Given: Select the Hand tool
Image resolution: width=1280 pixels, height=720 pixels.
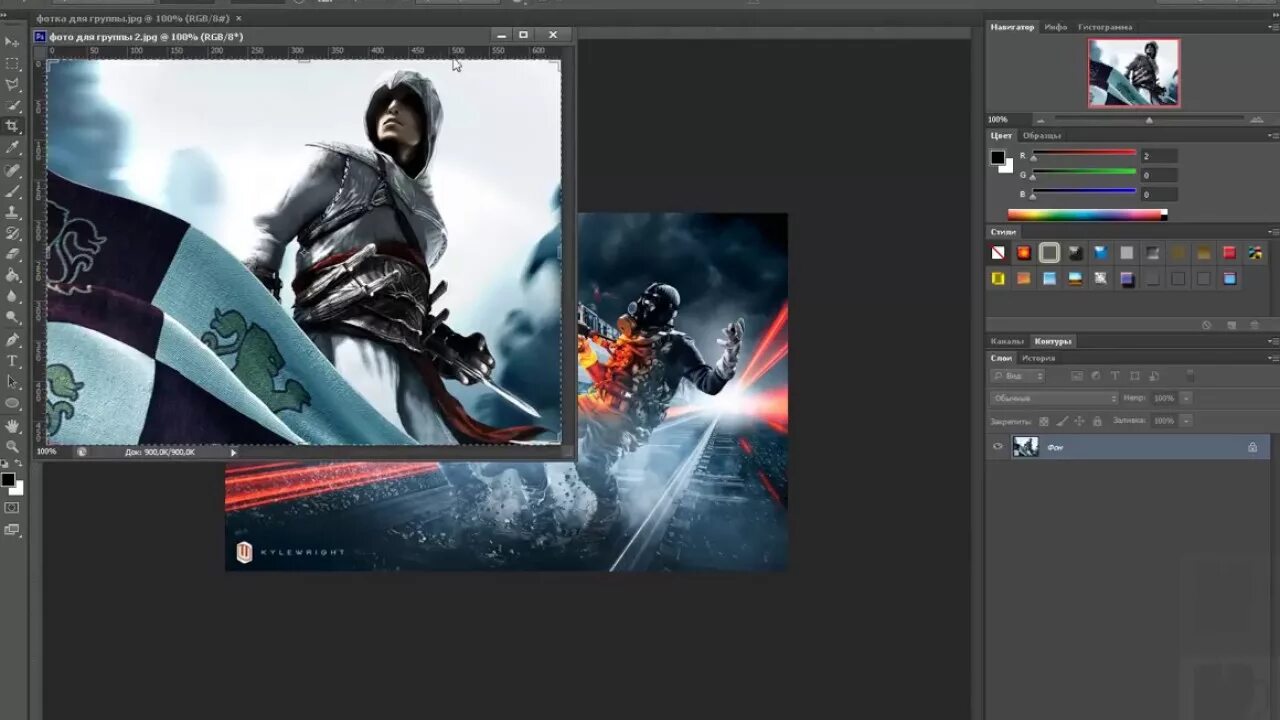Looking at the screenshot, I should click(x=12, y=425).
